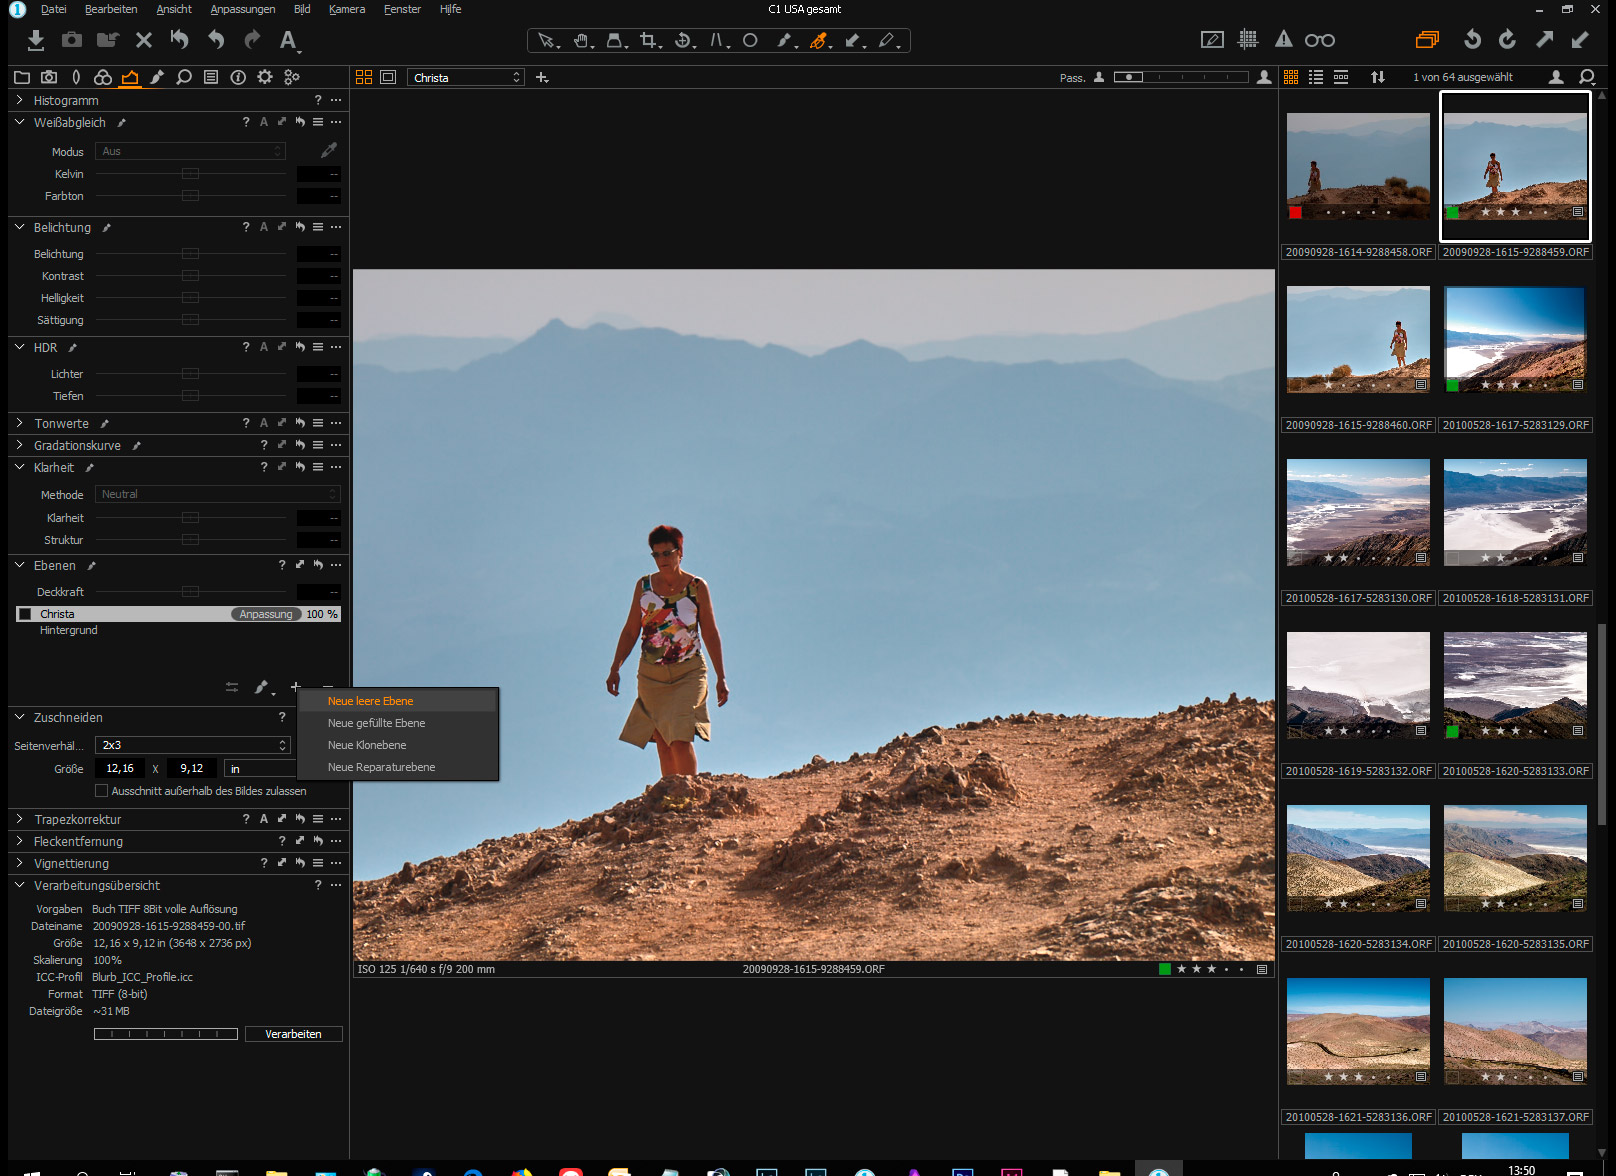Click the plus add-layer button beside Christa dropdown
This screenshot has width=1616, height=1176.
pyautogui.click(x=542, y=77)
